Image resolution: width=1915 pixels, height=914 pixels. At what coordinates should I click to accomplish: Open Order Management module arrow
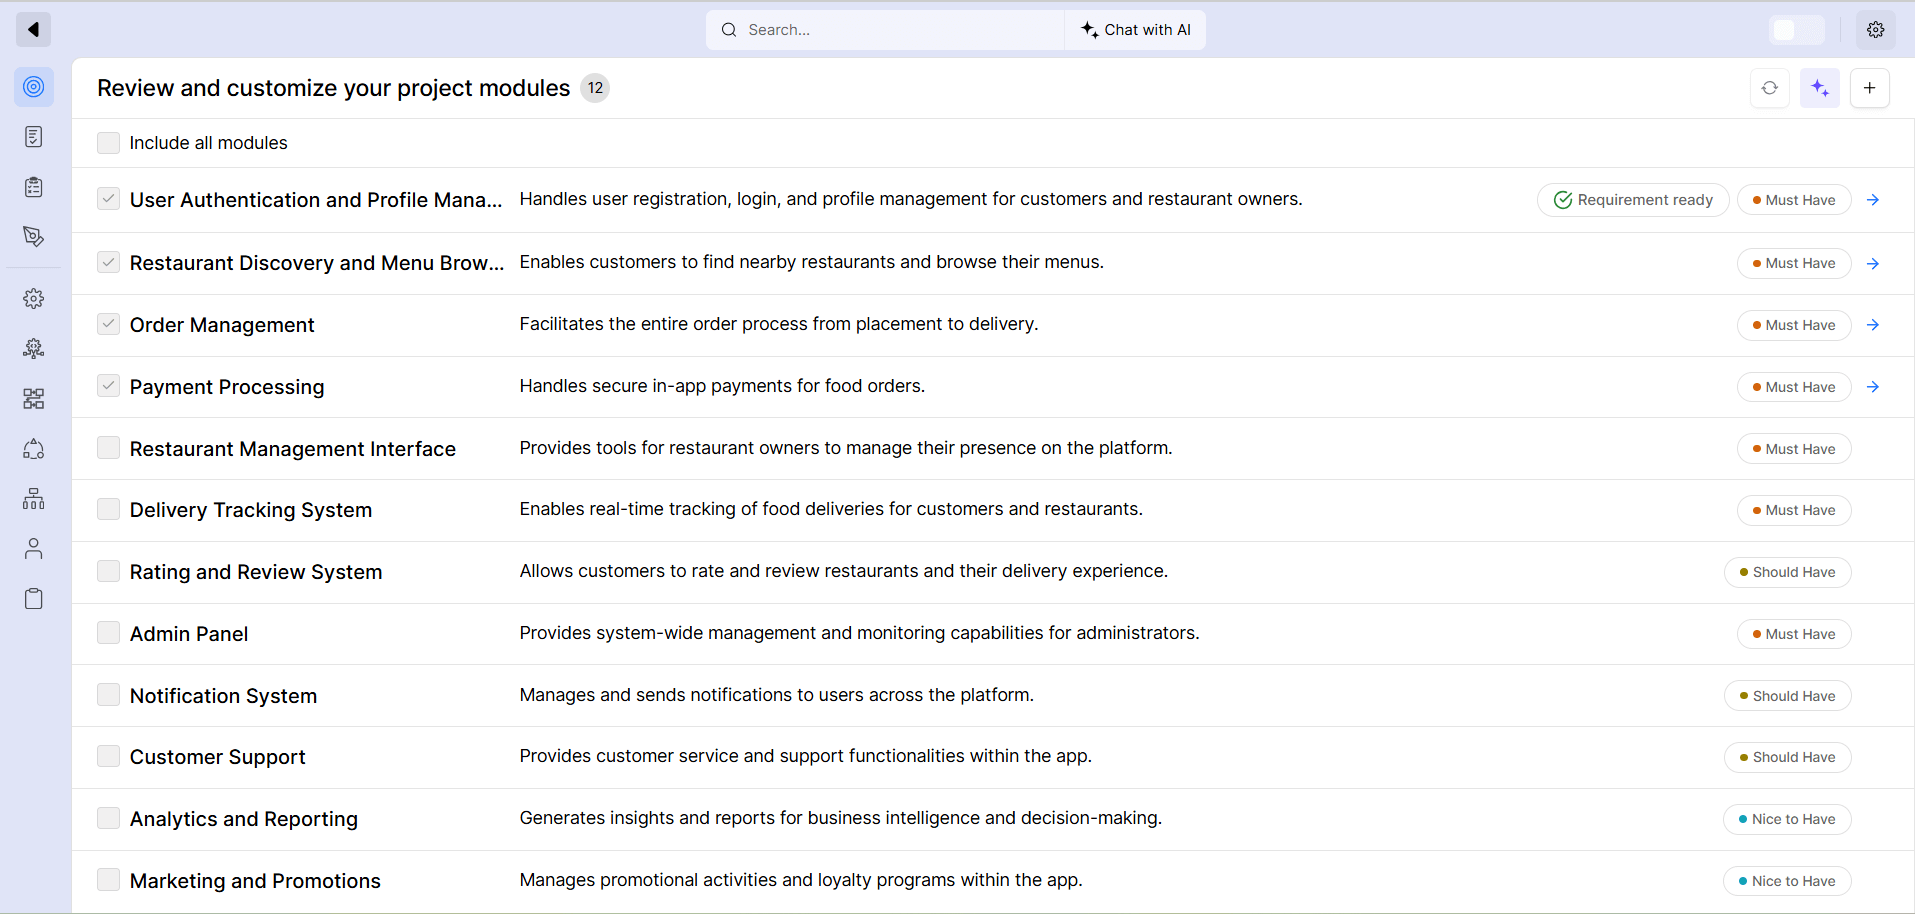(x=1873, y=325)
